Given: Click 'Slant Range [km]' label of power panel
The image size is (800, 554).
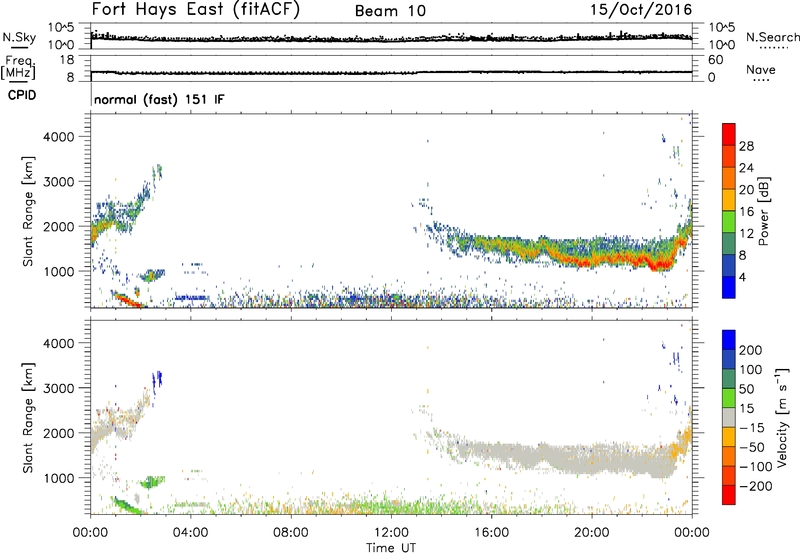Looking at the screenshot, I should click(28, 211).
